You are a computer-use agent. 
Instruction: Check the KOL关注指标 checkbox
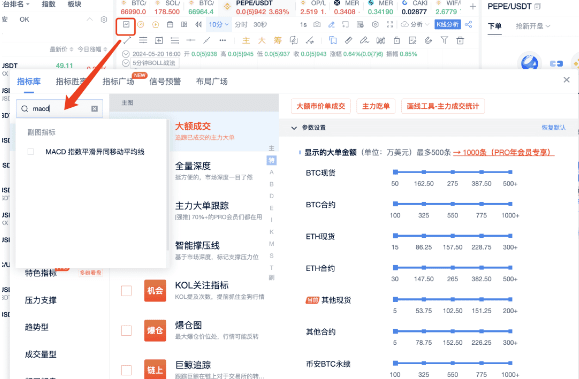(126, 291)
